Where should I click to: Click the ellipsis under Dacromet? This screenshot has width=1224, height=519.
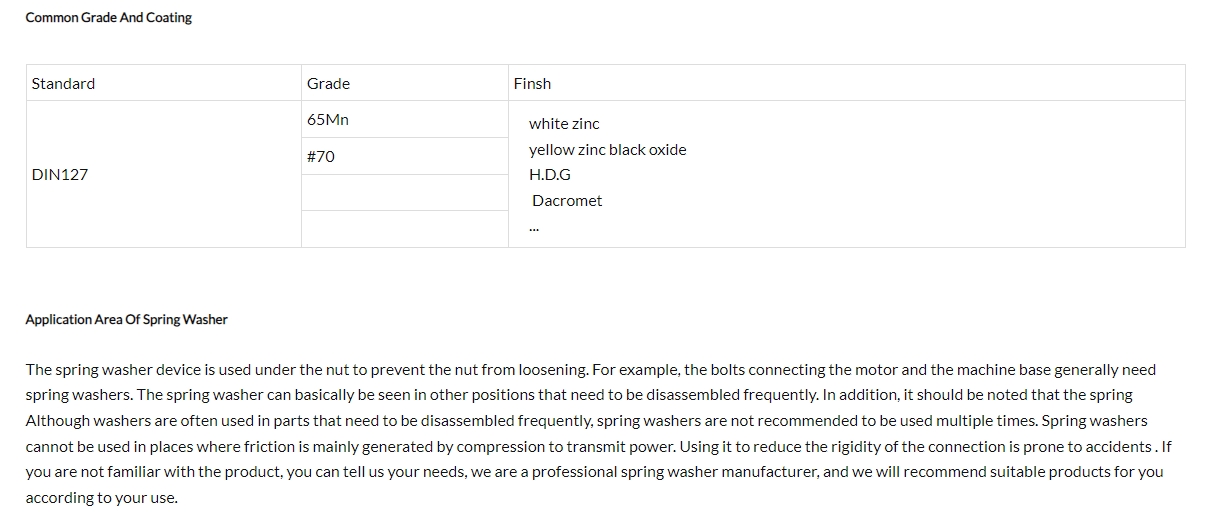[535, 228]
